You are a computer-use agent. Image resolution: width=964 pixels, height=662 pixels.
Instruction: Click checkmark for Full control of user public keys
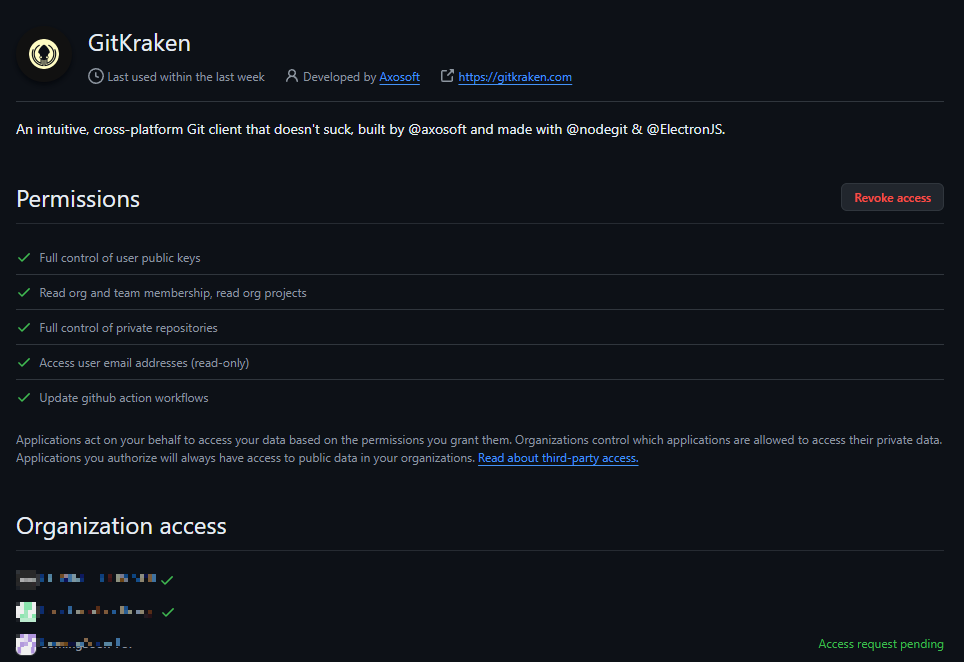click(24, 258)
